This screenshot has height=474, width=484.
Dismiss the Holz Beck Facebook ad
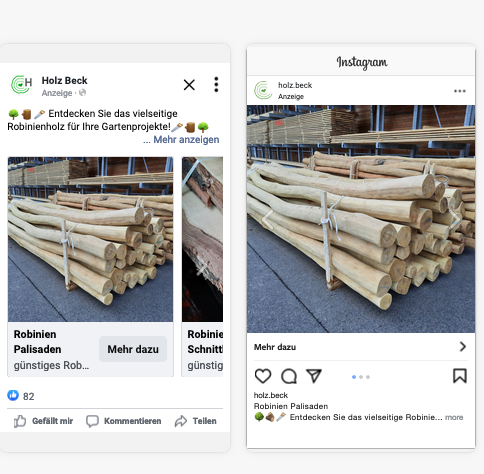click(x=189, y=85)
